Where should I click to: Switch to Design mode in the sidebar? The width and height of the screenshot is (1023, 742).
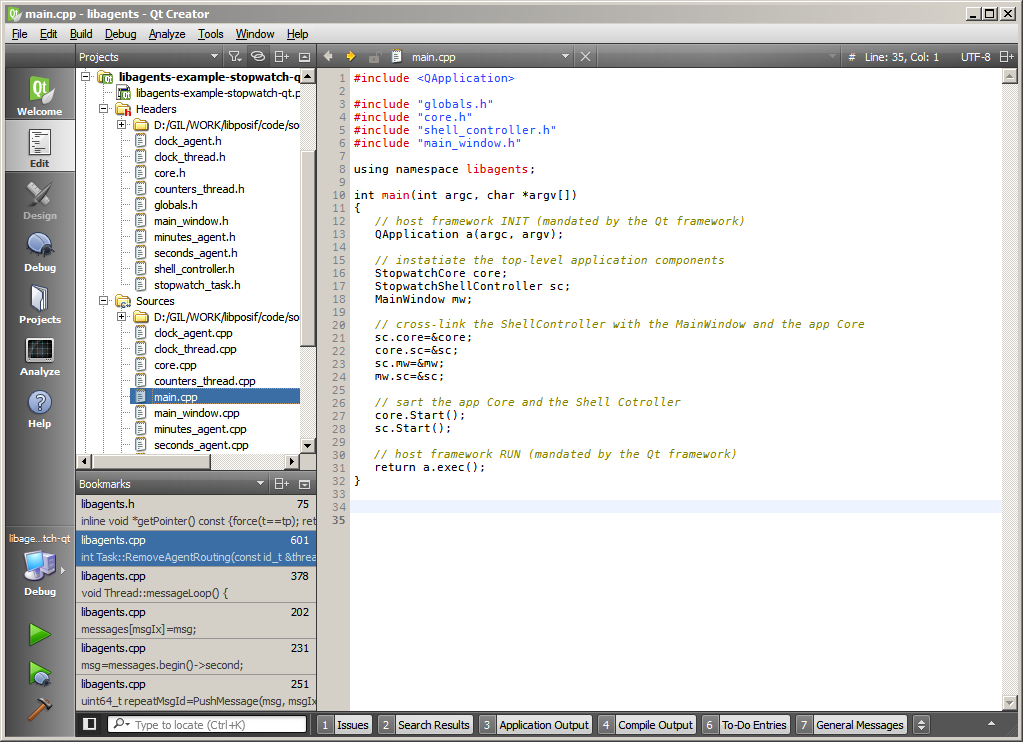coord(39,200)
